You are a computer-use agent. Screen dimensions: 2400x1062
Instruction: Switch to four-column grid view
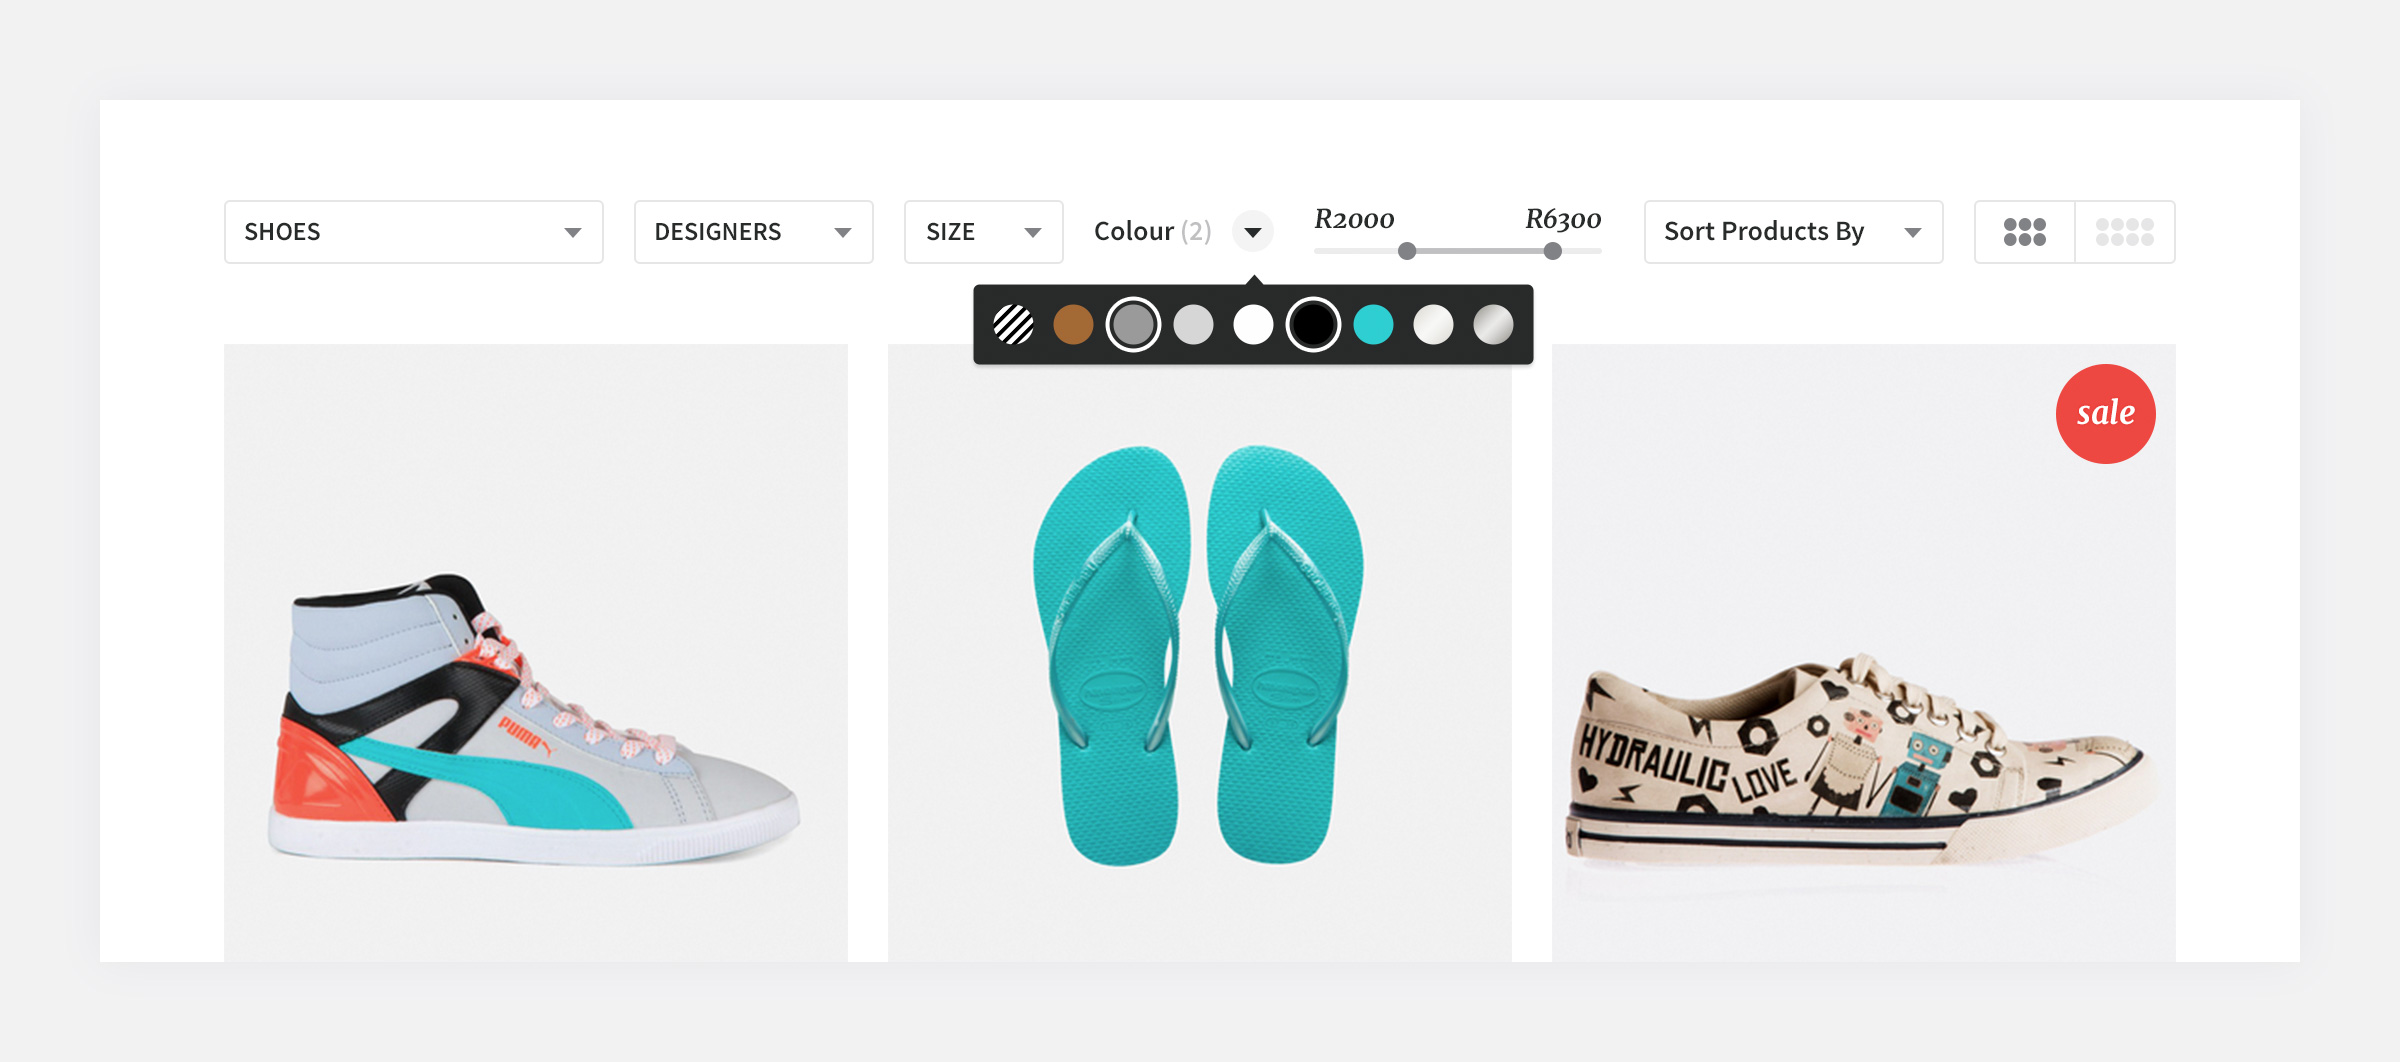[x=2125, y=232]
